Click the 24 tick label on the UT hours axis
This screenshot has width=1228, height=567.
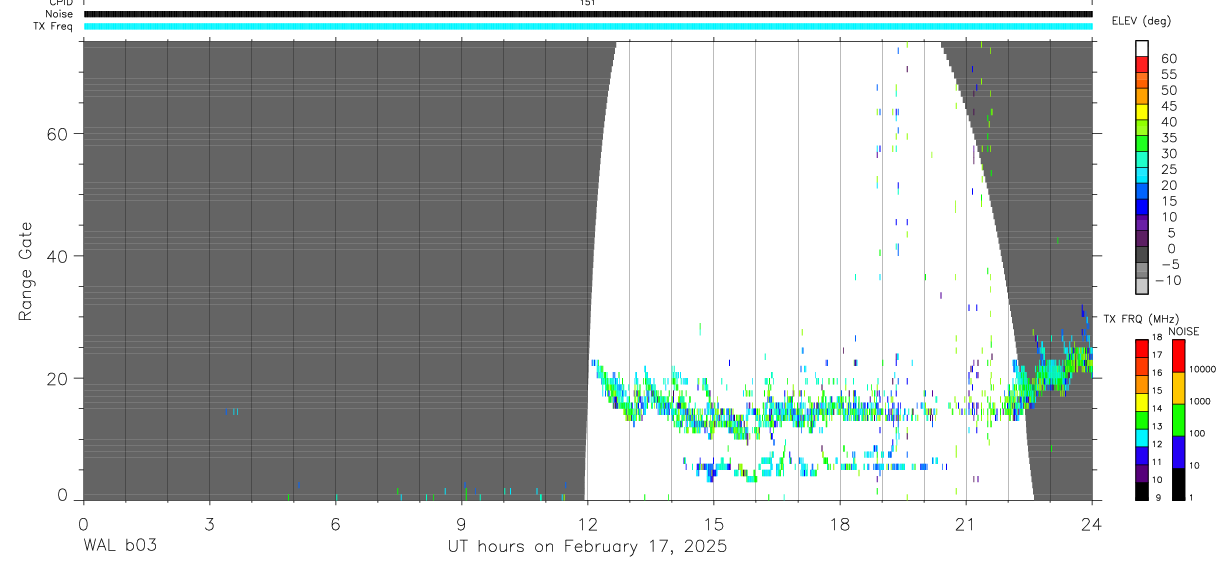1091,524
